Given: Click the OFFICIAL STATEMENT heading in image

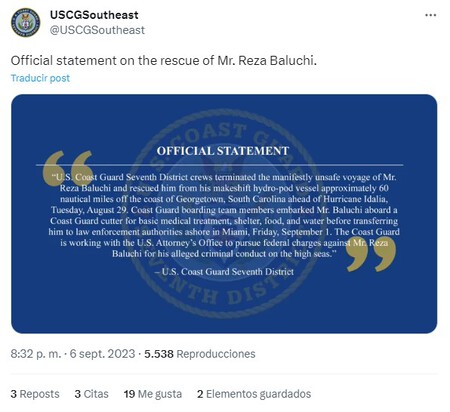Looking at the screenshot, I should (x=223, y=151).
